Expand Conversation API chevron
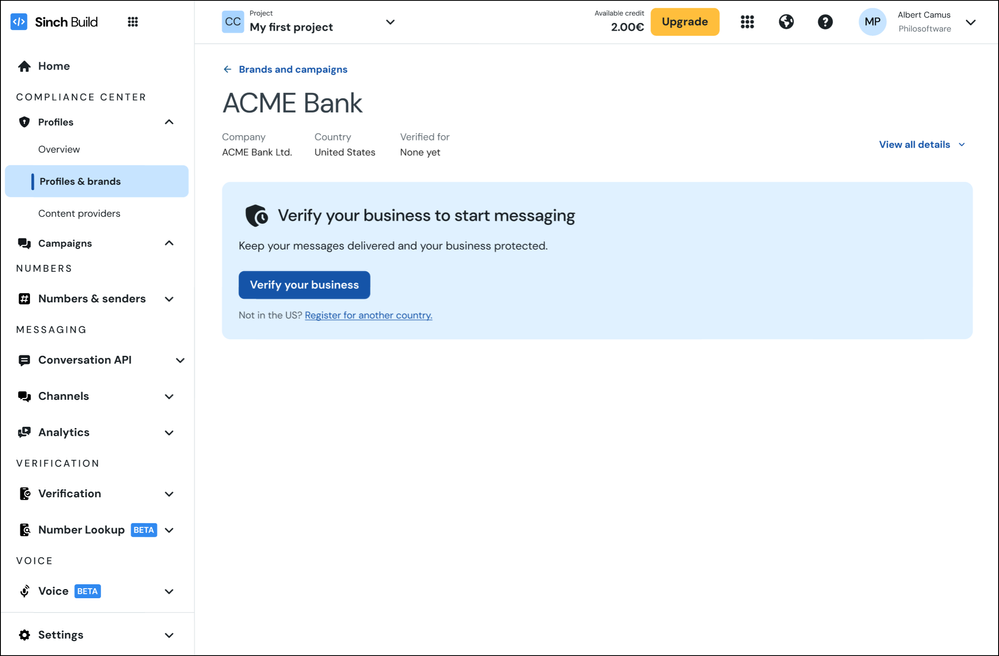This screenshot has width=999, height=656. coord(180,360)
